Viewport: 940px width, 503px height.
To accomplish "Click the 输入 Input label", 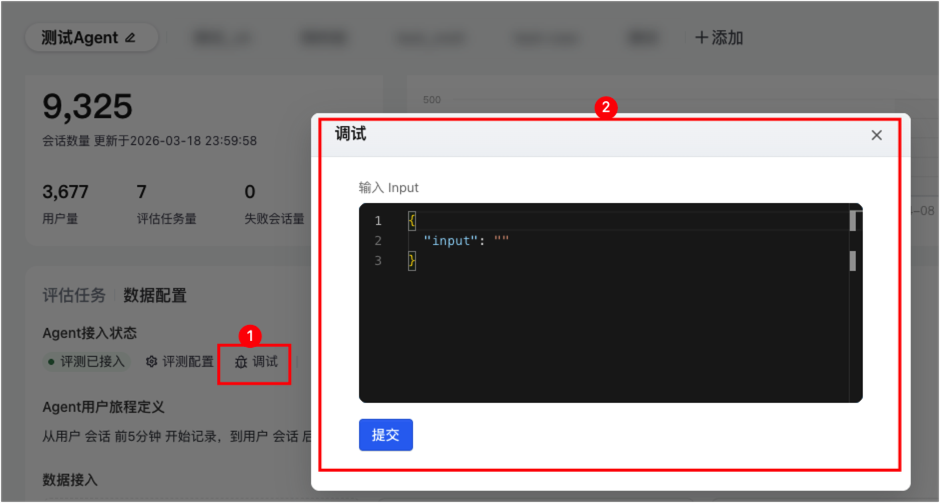I will (x=388, y=188).
